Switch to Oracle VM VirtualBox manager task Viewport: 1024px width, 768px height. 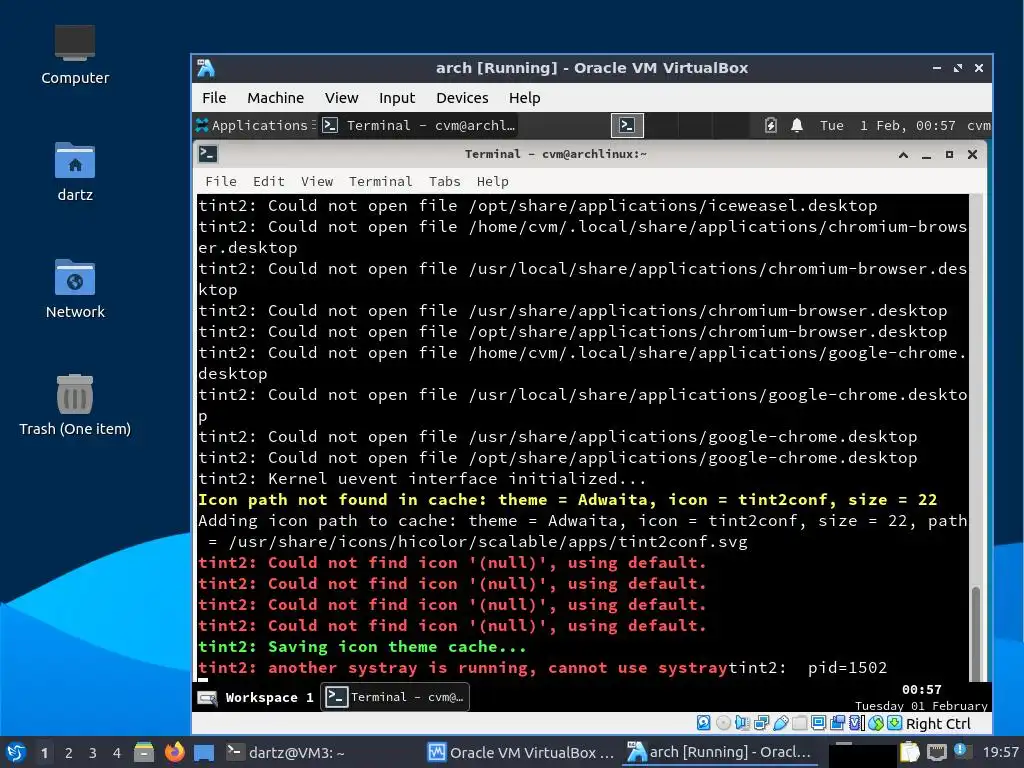coord(520,752)
